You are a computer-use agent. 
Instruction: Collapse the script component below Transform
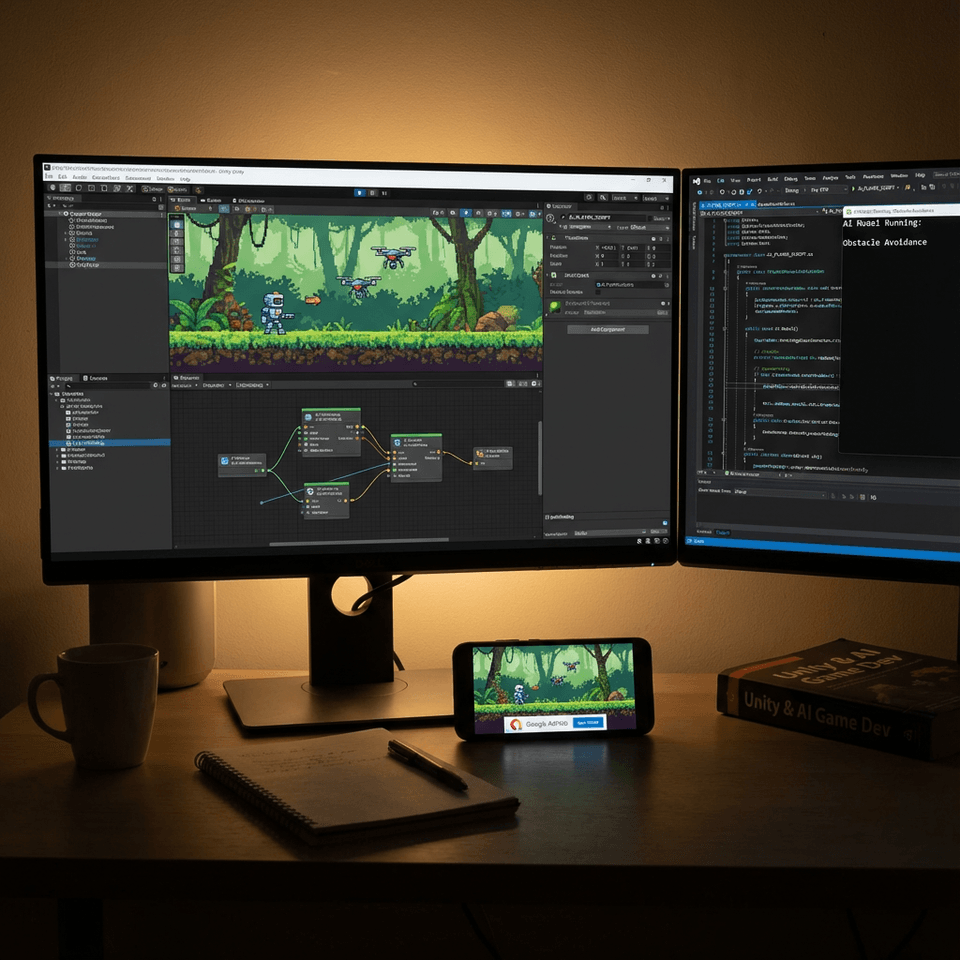click(x=547, y=276)
